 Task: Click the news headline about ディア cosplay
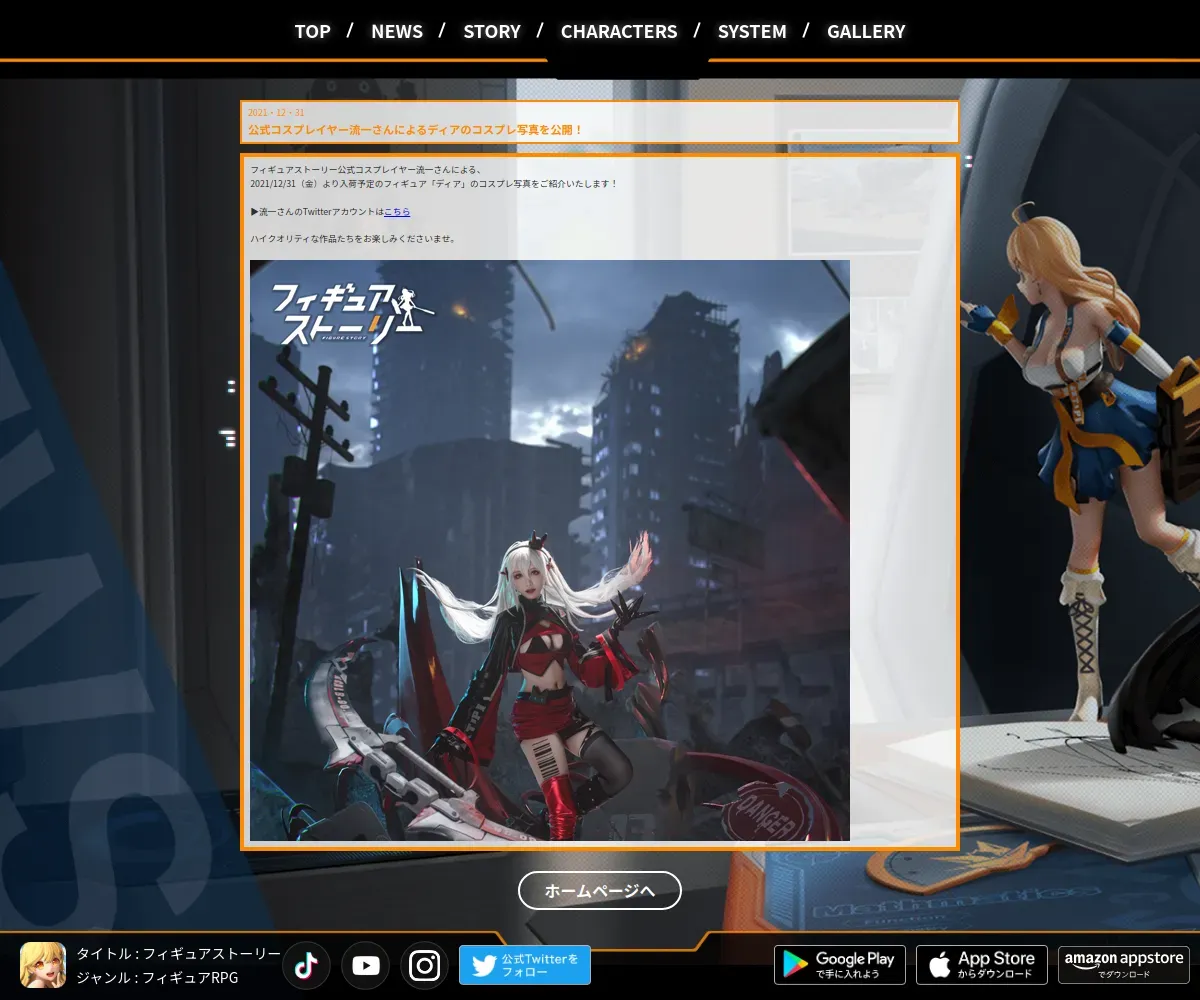coord(415,130)
